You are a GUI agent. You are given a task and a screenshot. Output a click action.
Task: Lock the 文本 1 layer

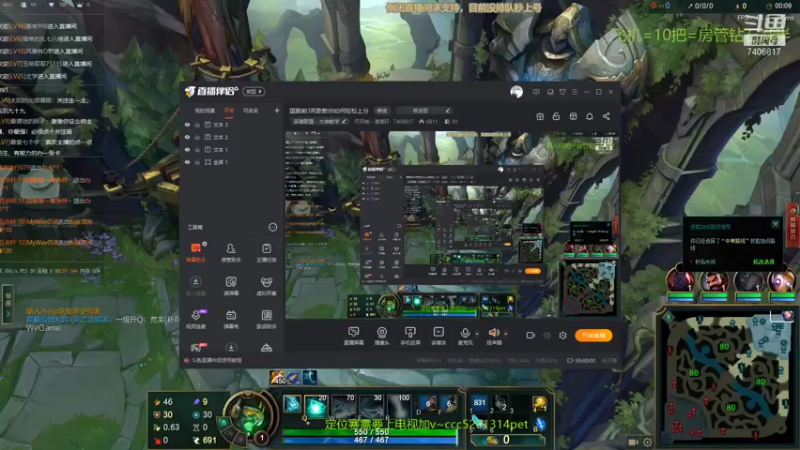[197, 149]
